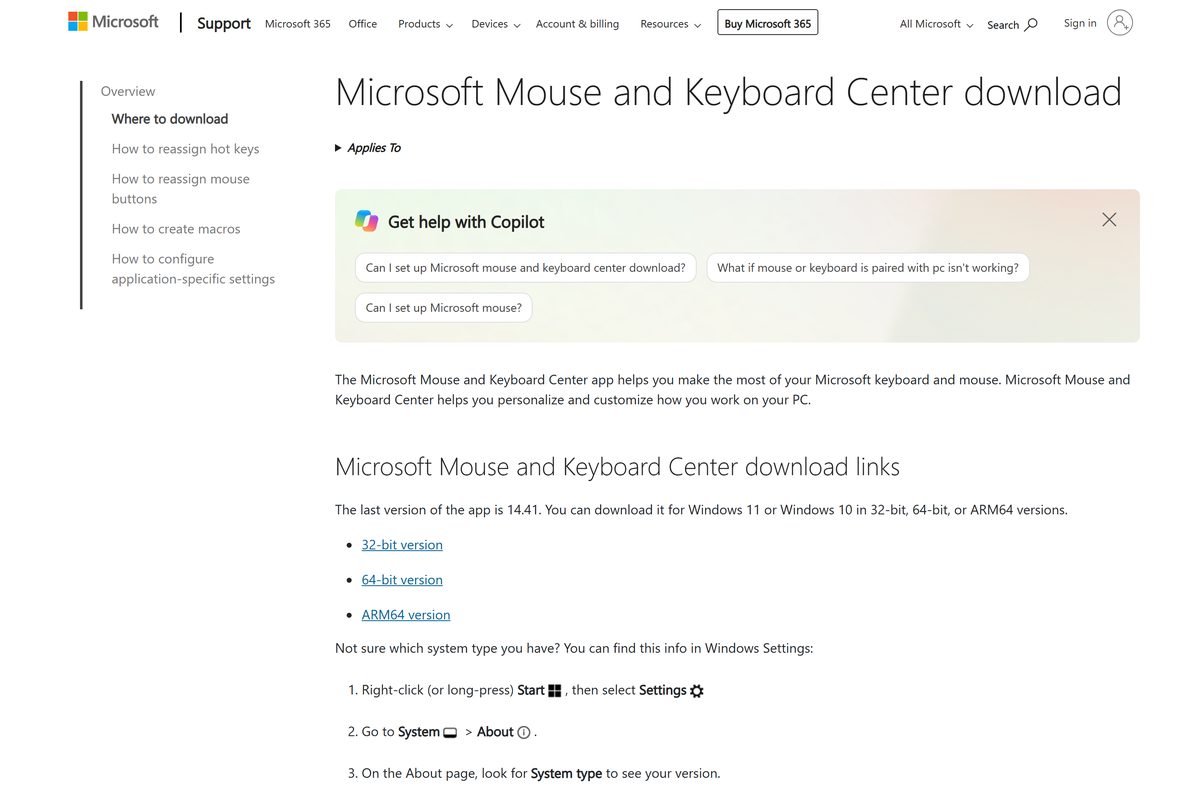Click the About info icon in step 2
Screen dimensions: 1200x792
pyautogui.click(x=524, y=733)
